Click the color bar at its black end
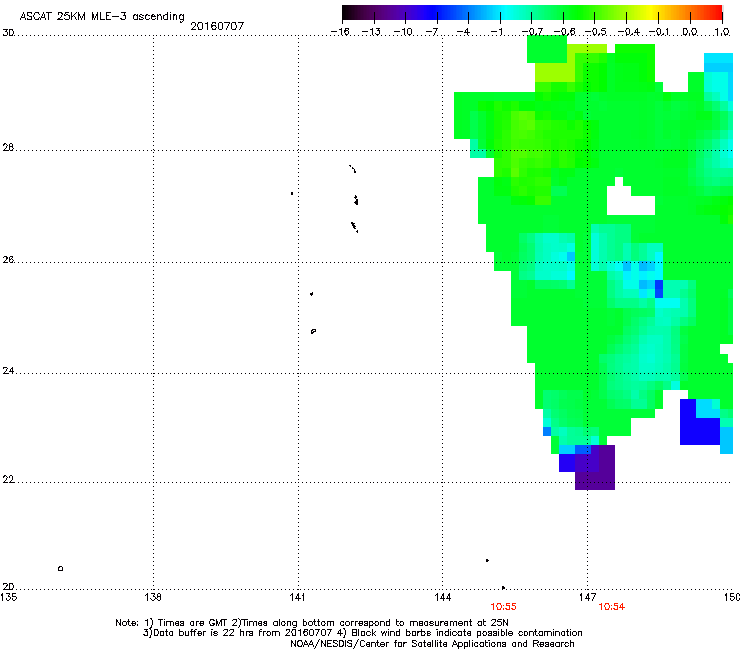 [x=348, y=13]
